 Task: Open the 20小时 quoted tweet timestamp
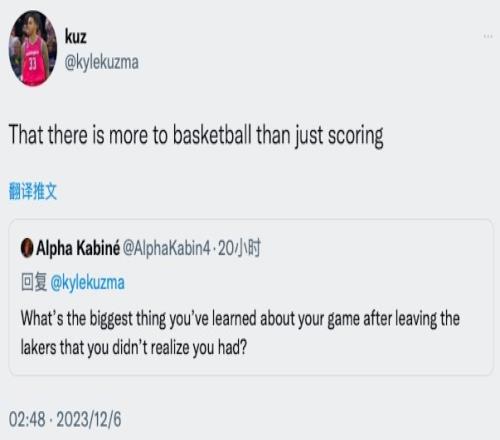239,248
